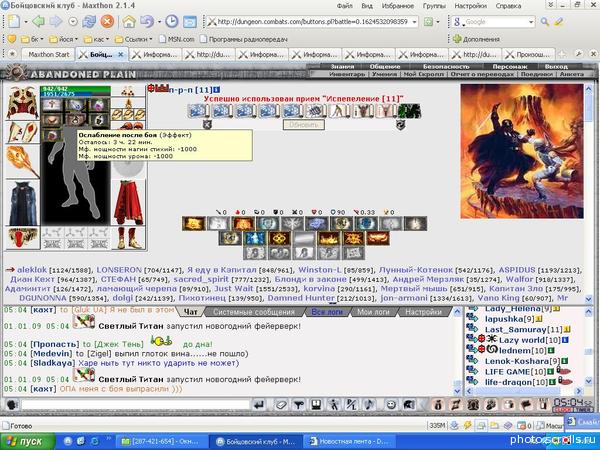Click fighter name aleklok in the list
600x450 pixels.
coord(32,270)
